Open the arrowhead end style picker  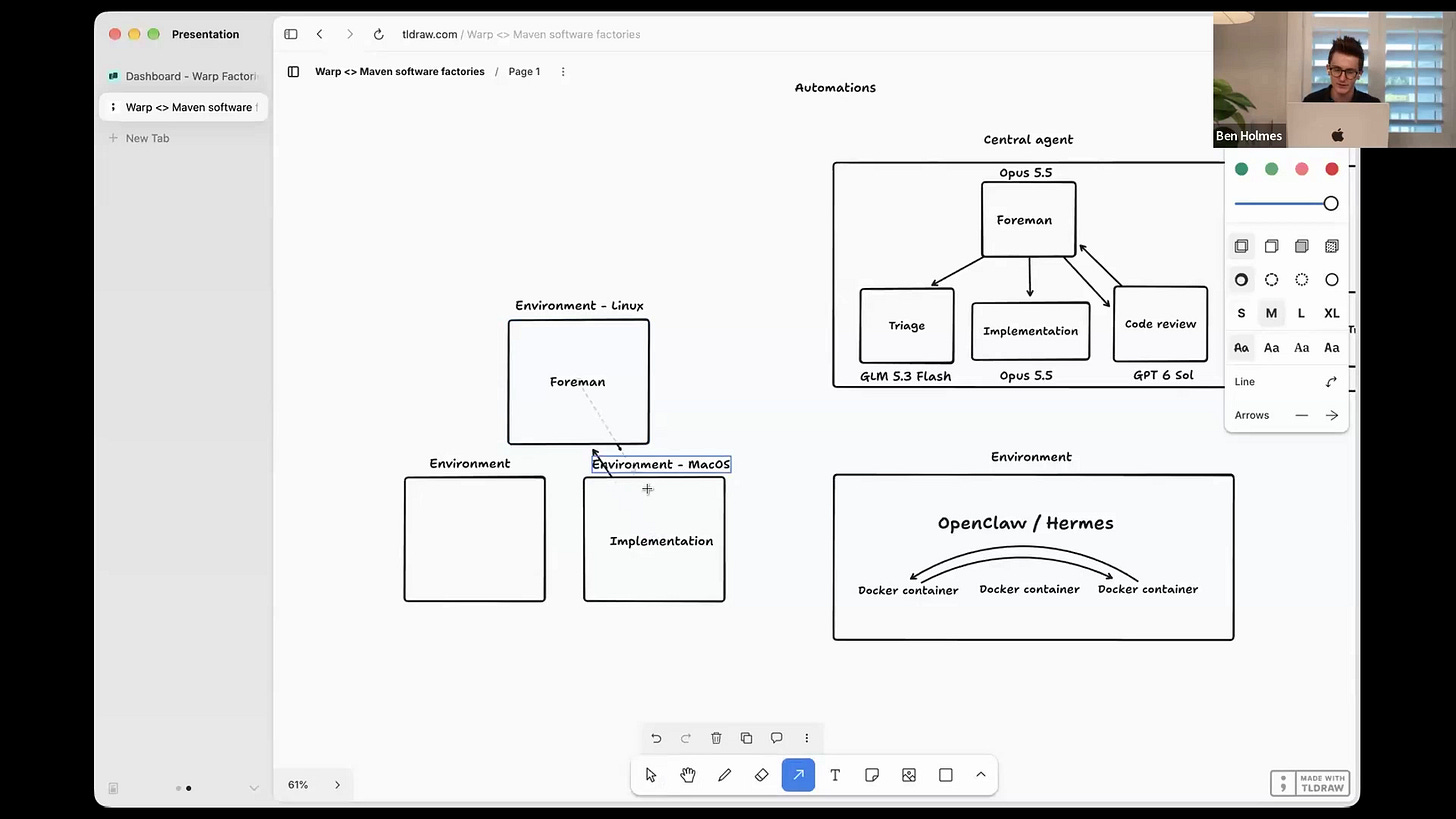pos(1332,415)
